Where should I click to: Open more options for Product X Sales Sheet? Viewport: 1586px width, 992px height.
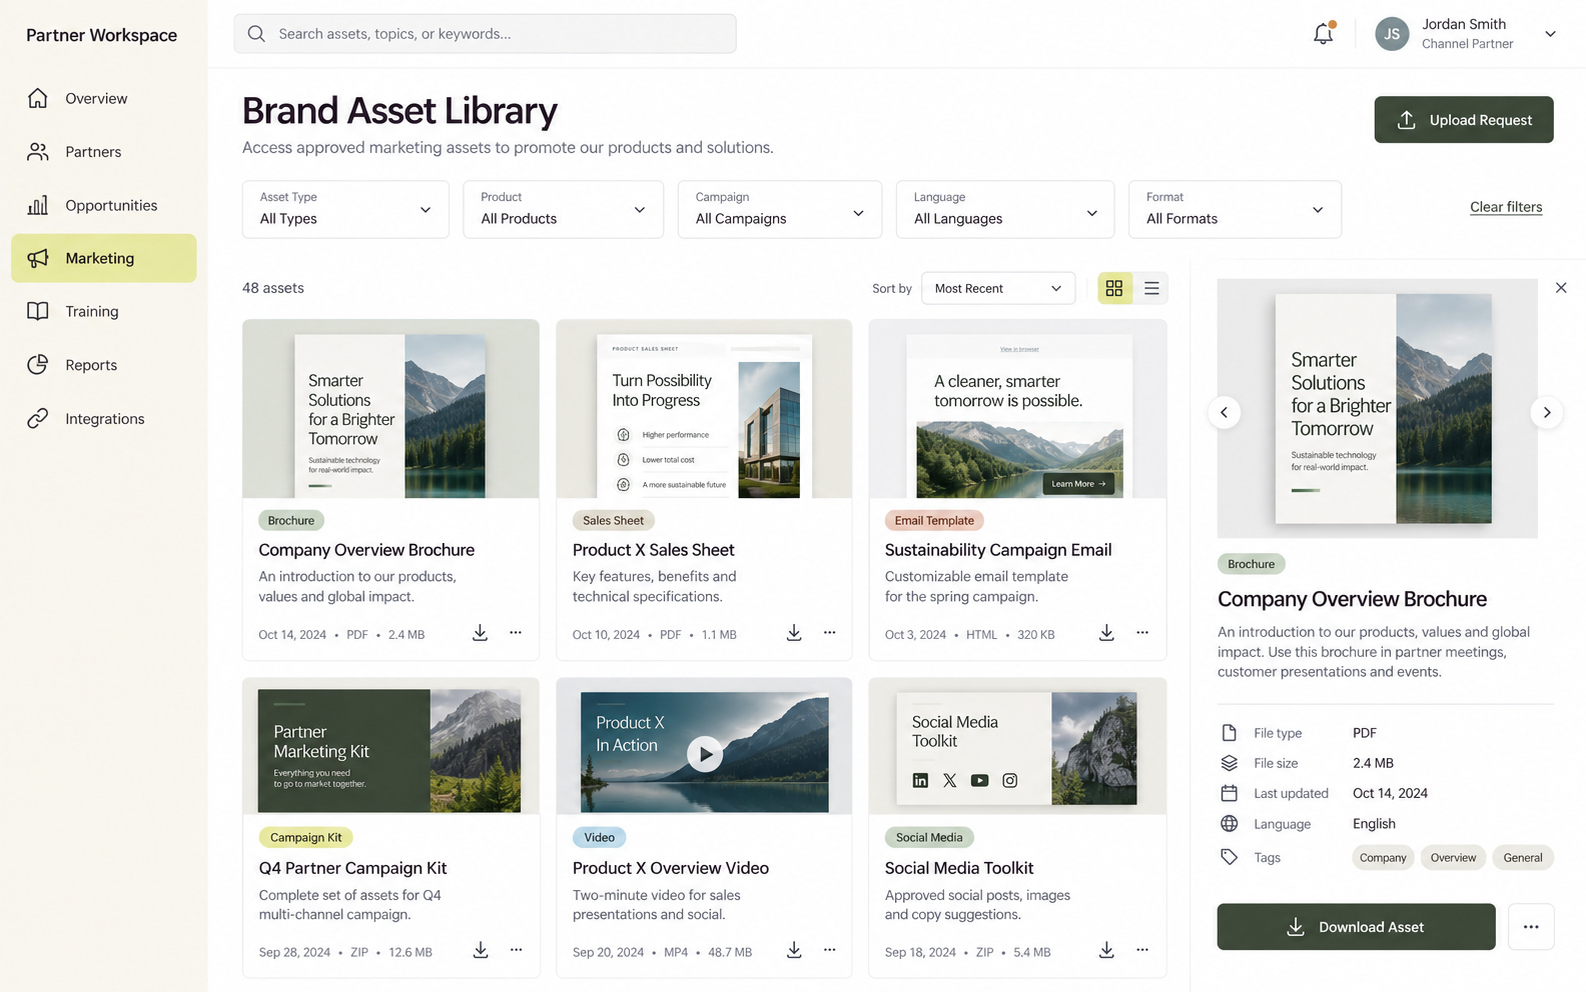(x=830, y=633)
